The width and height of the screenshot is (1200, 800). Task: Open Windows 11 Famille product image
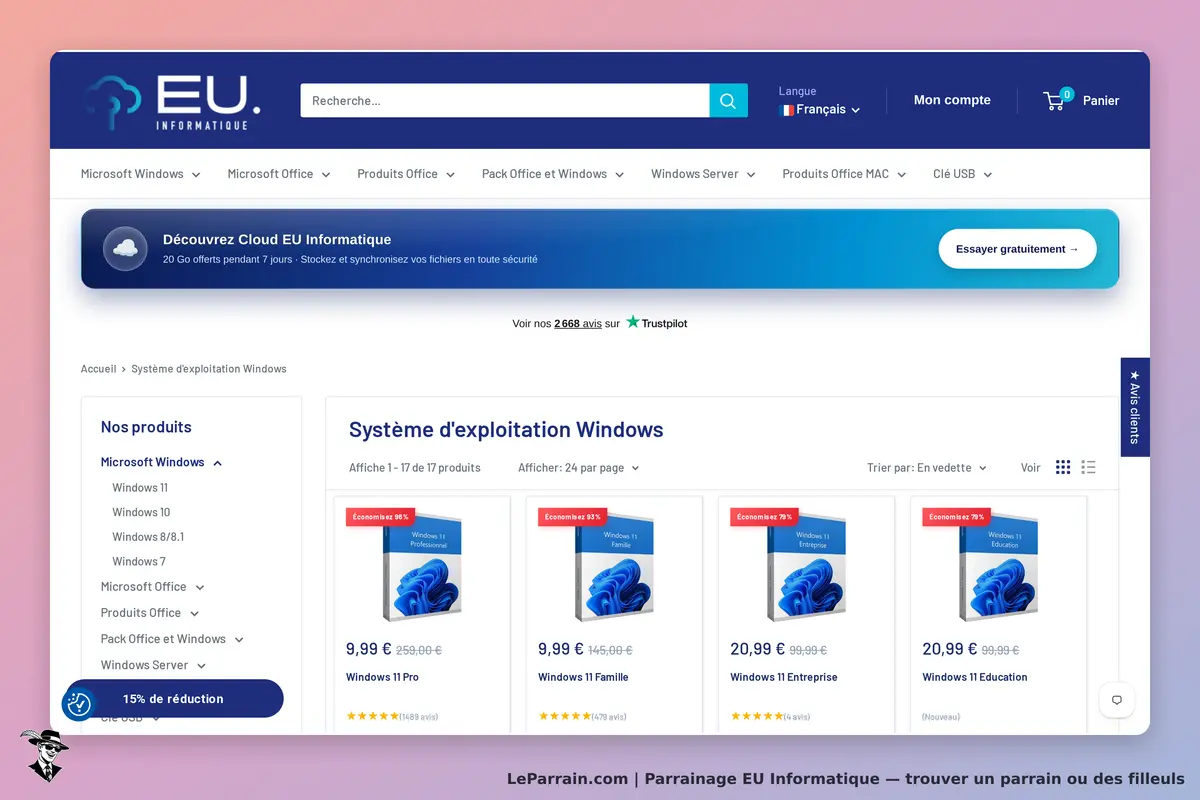[x=614, y=567]
